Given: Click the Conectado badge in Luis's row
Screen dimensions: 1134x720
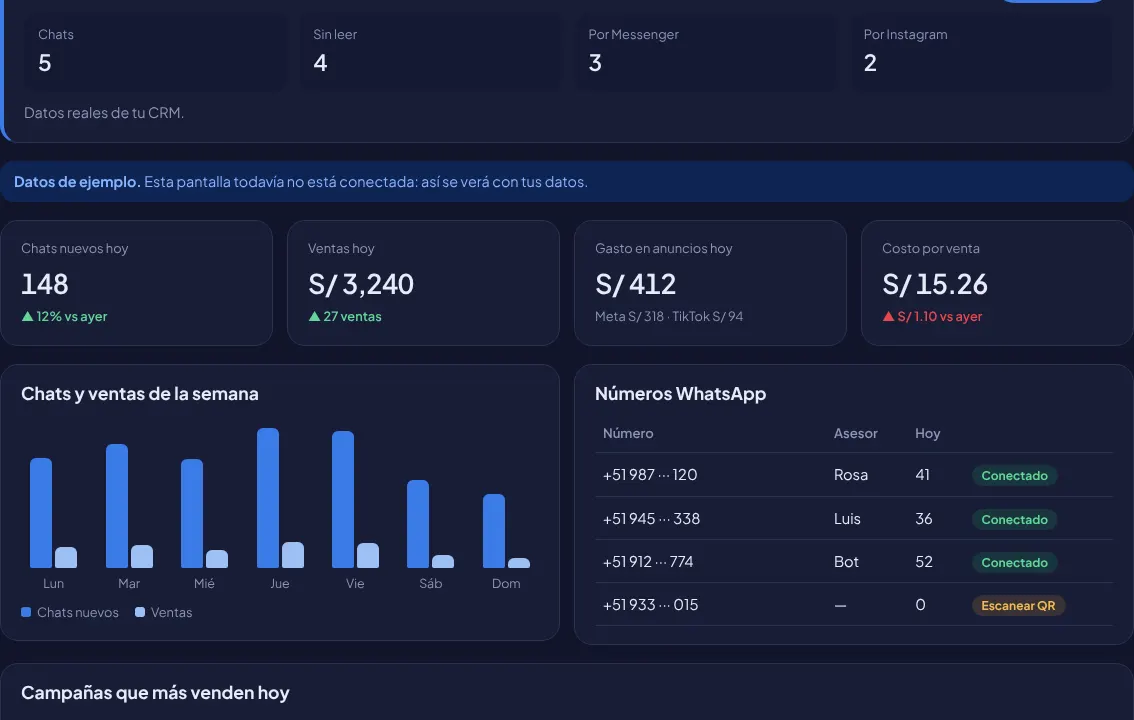Looking at the screenshot, I should pyautogui.click(x=1014, y=520).
